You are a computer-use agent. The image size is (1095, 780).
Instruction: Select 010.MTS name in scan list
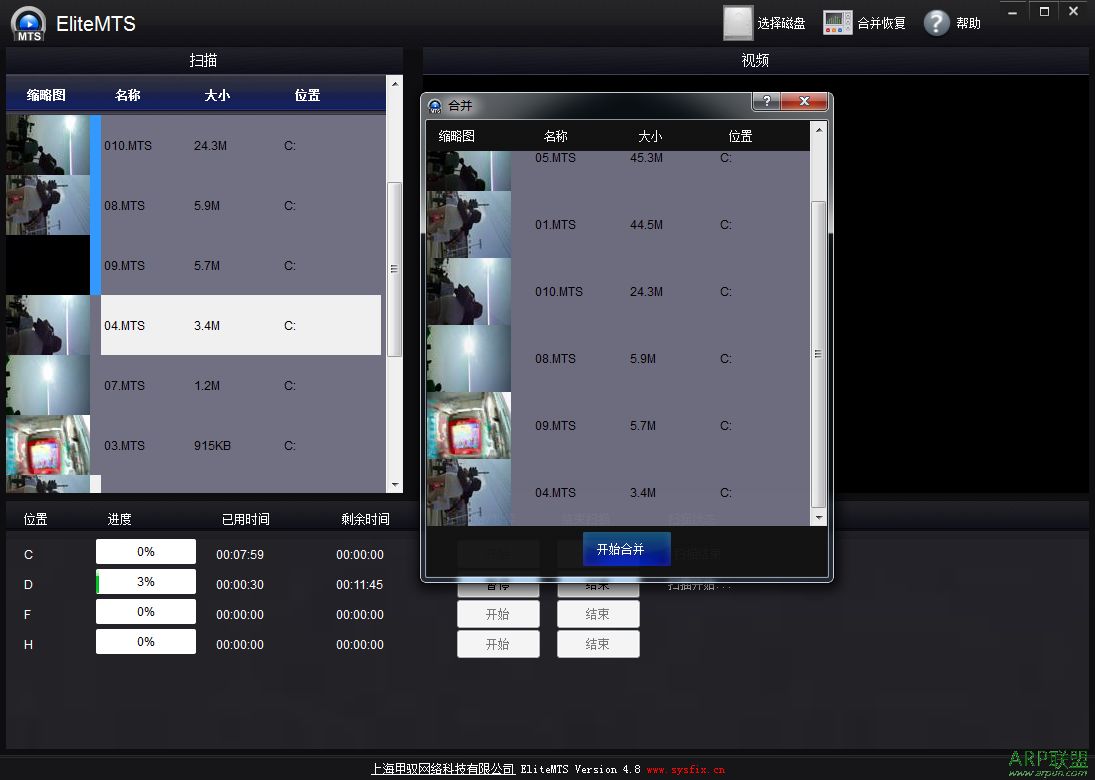coord(128,146)
